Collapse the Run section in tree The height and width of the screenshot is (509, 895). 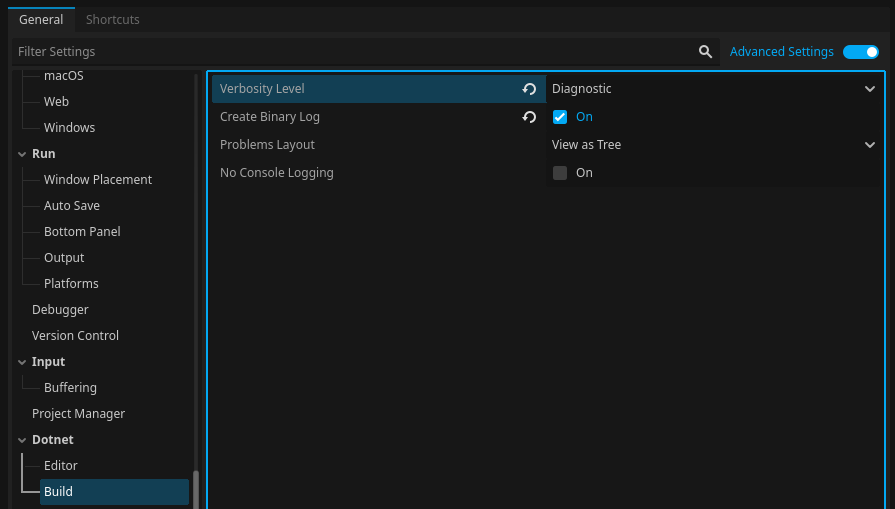23,154
